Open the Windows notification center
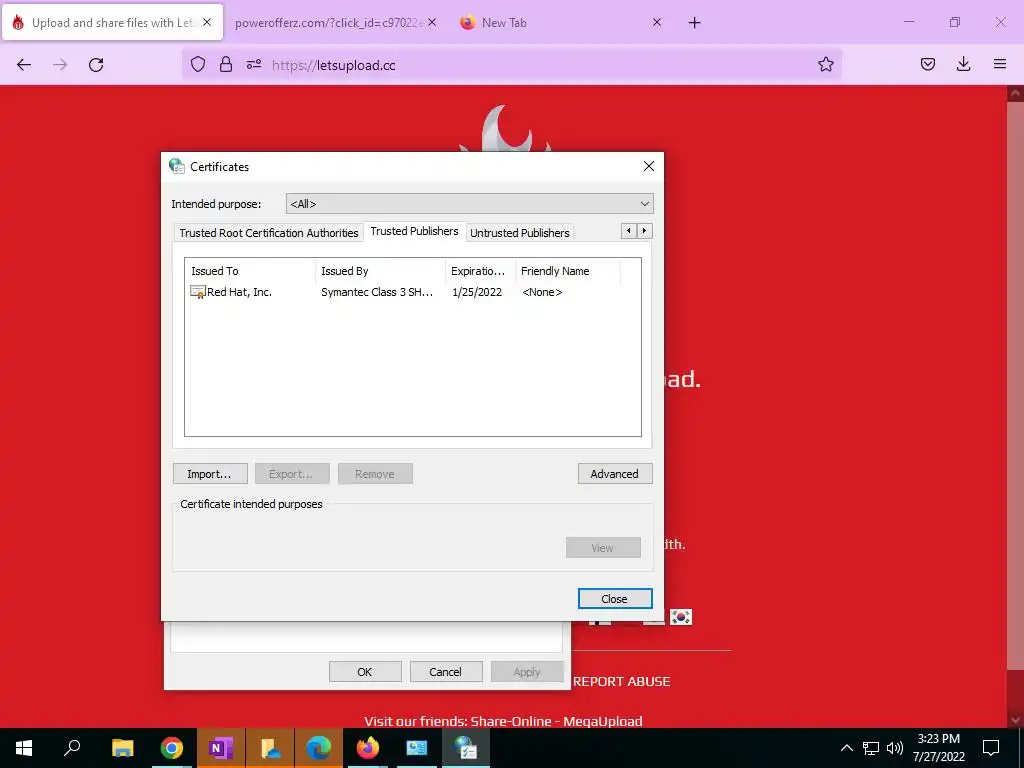 (x=991, y=748)
